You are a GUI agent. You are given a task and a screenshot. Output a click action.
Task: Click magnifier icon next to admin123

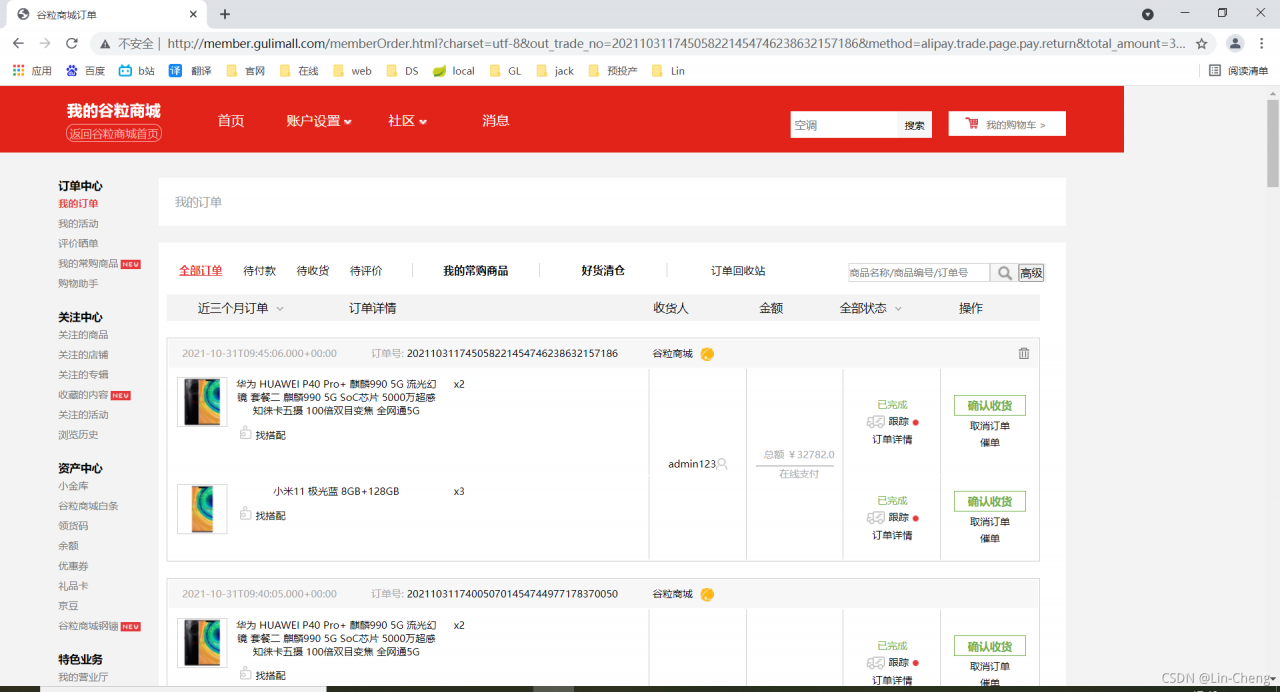coord(723,464)
